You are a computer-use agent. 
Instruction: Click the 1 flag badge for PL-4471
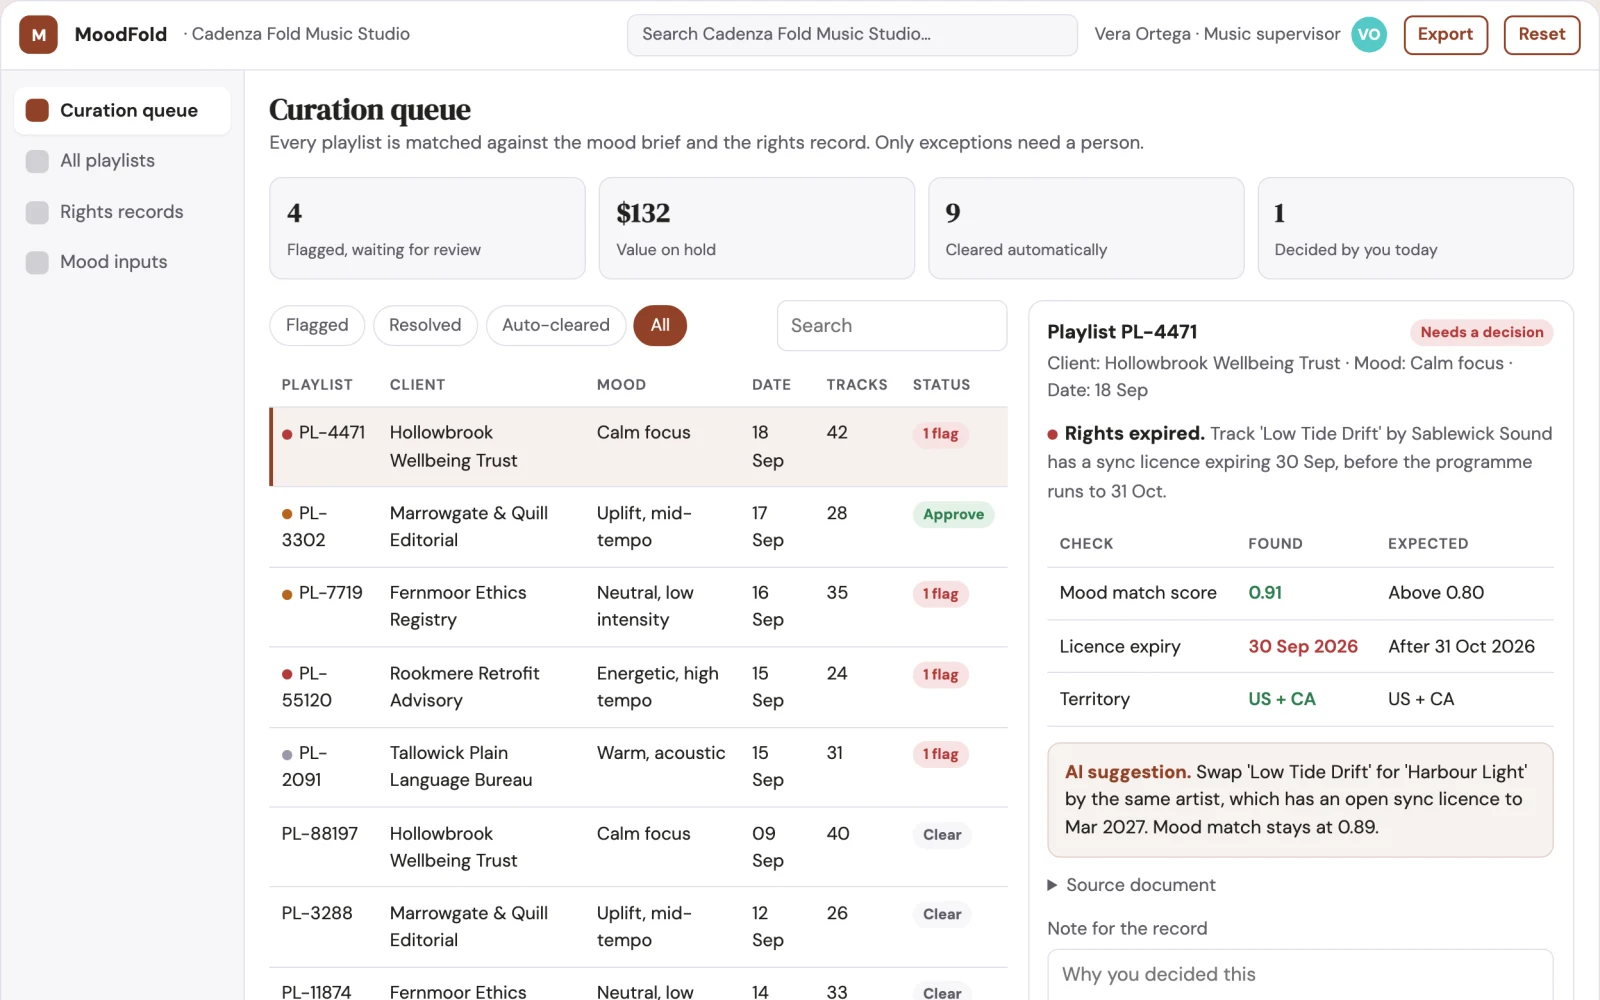tap(940, 434)
